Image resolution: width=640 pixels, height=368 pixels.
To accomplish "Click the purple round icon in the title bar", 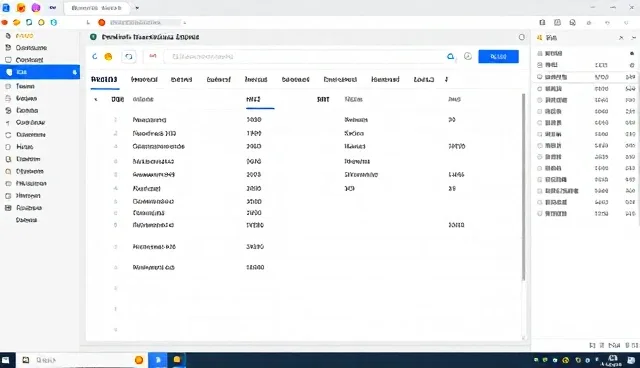I will point(36,8).
